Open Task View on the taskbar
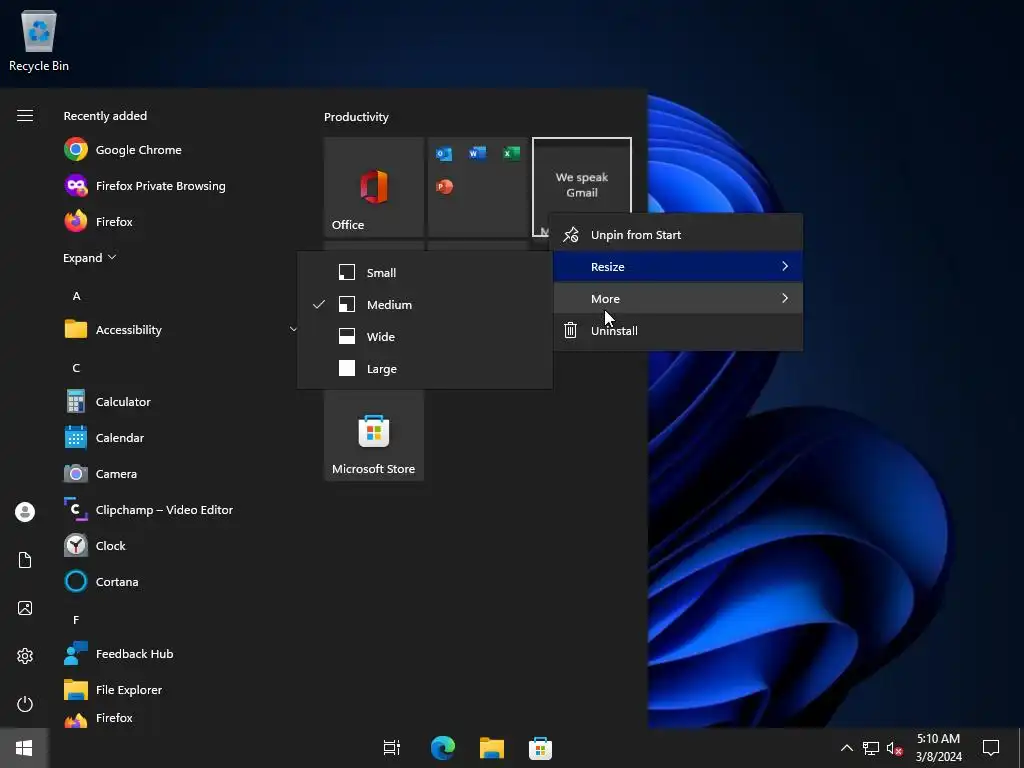Image resolution: width=1024 pixels, height=768 pixels. (x=392, y=748)
